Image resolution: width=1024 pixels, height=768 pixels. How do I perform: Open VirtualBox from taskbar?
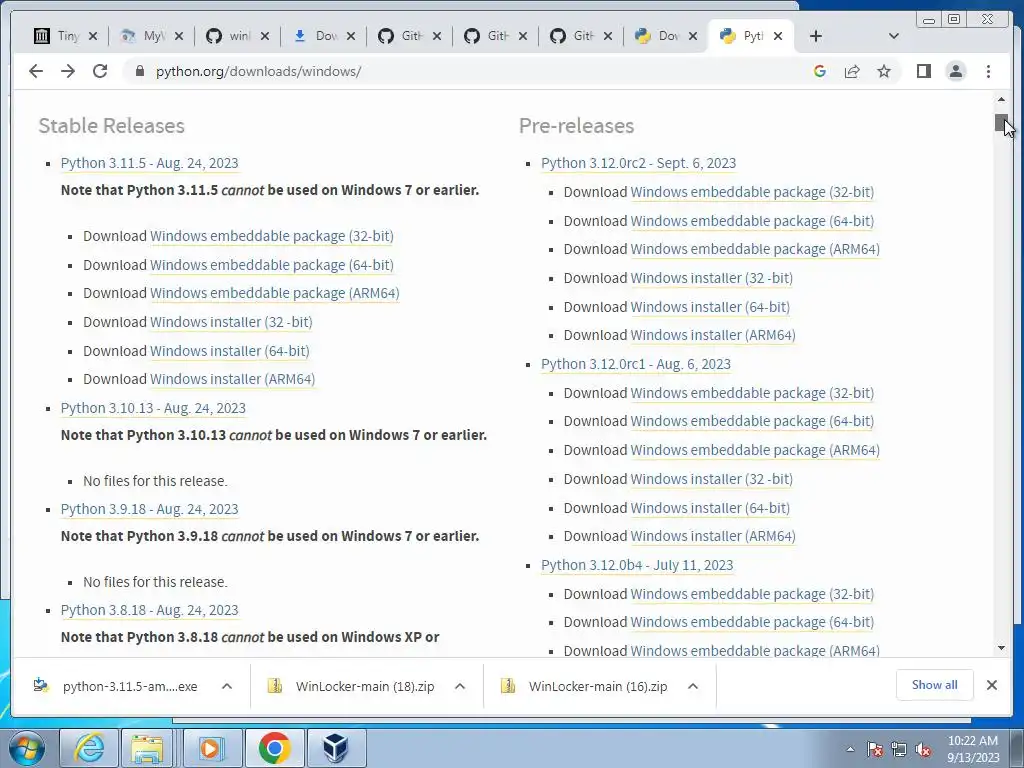coord(336,748)
